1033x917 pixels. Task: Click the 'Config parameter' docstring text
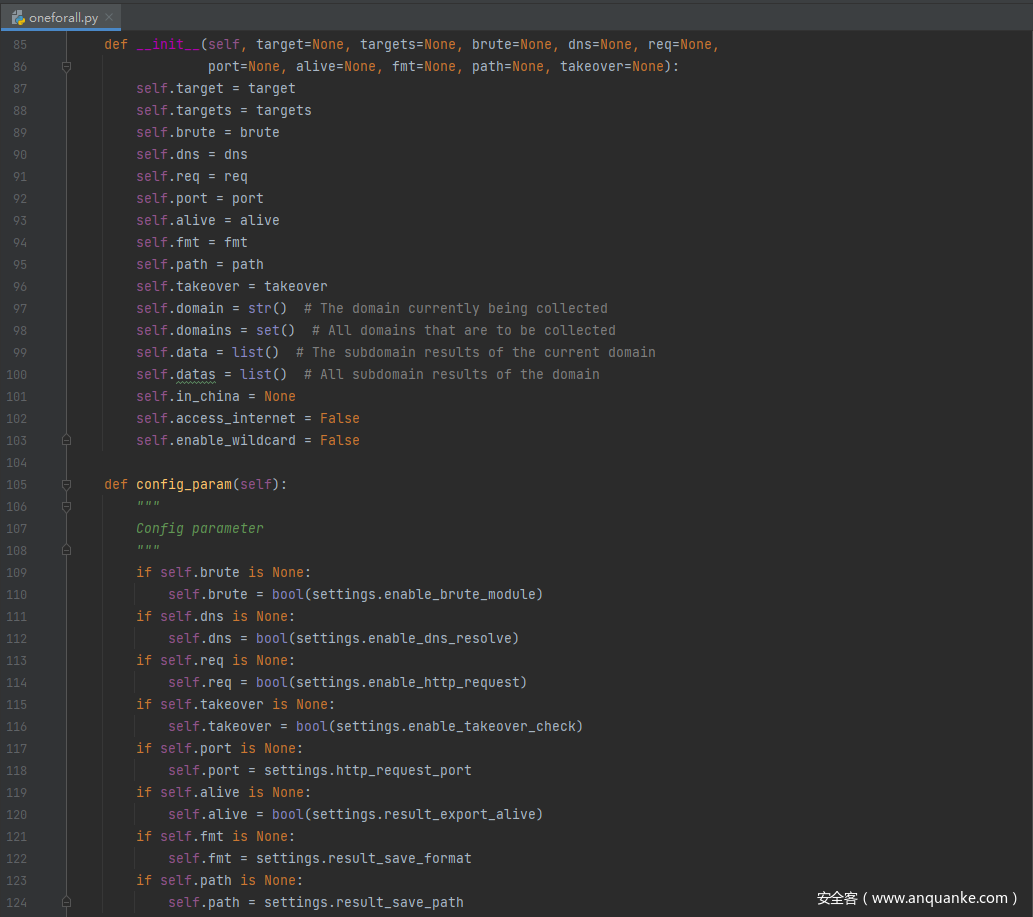199,528
